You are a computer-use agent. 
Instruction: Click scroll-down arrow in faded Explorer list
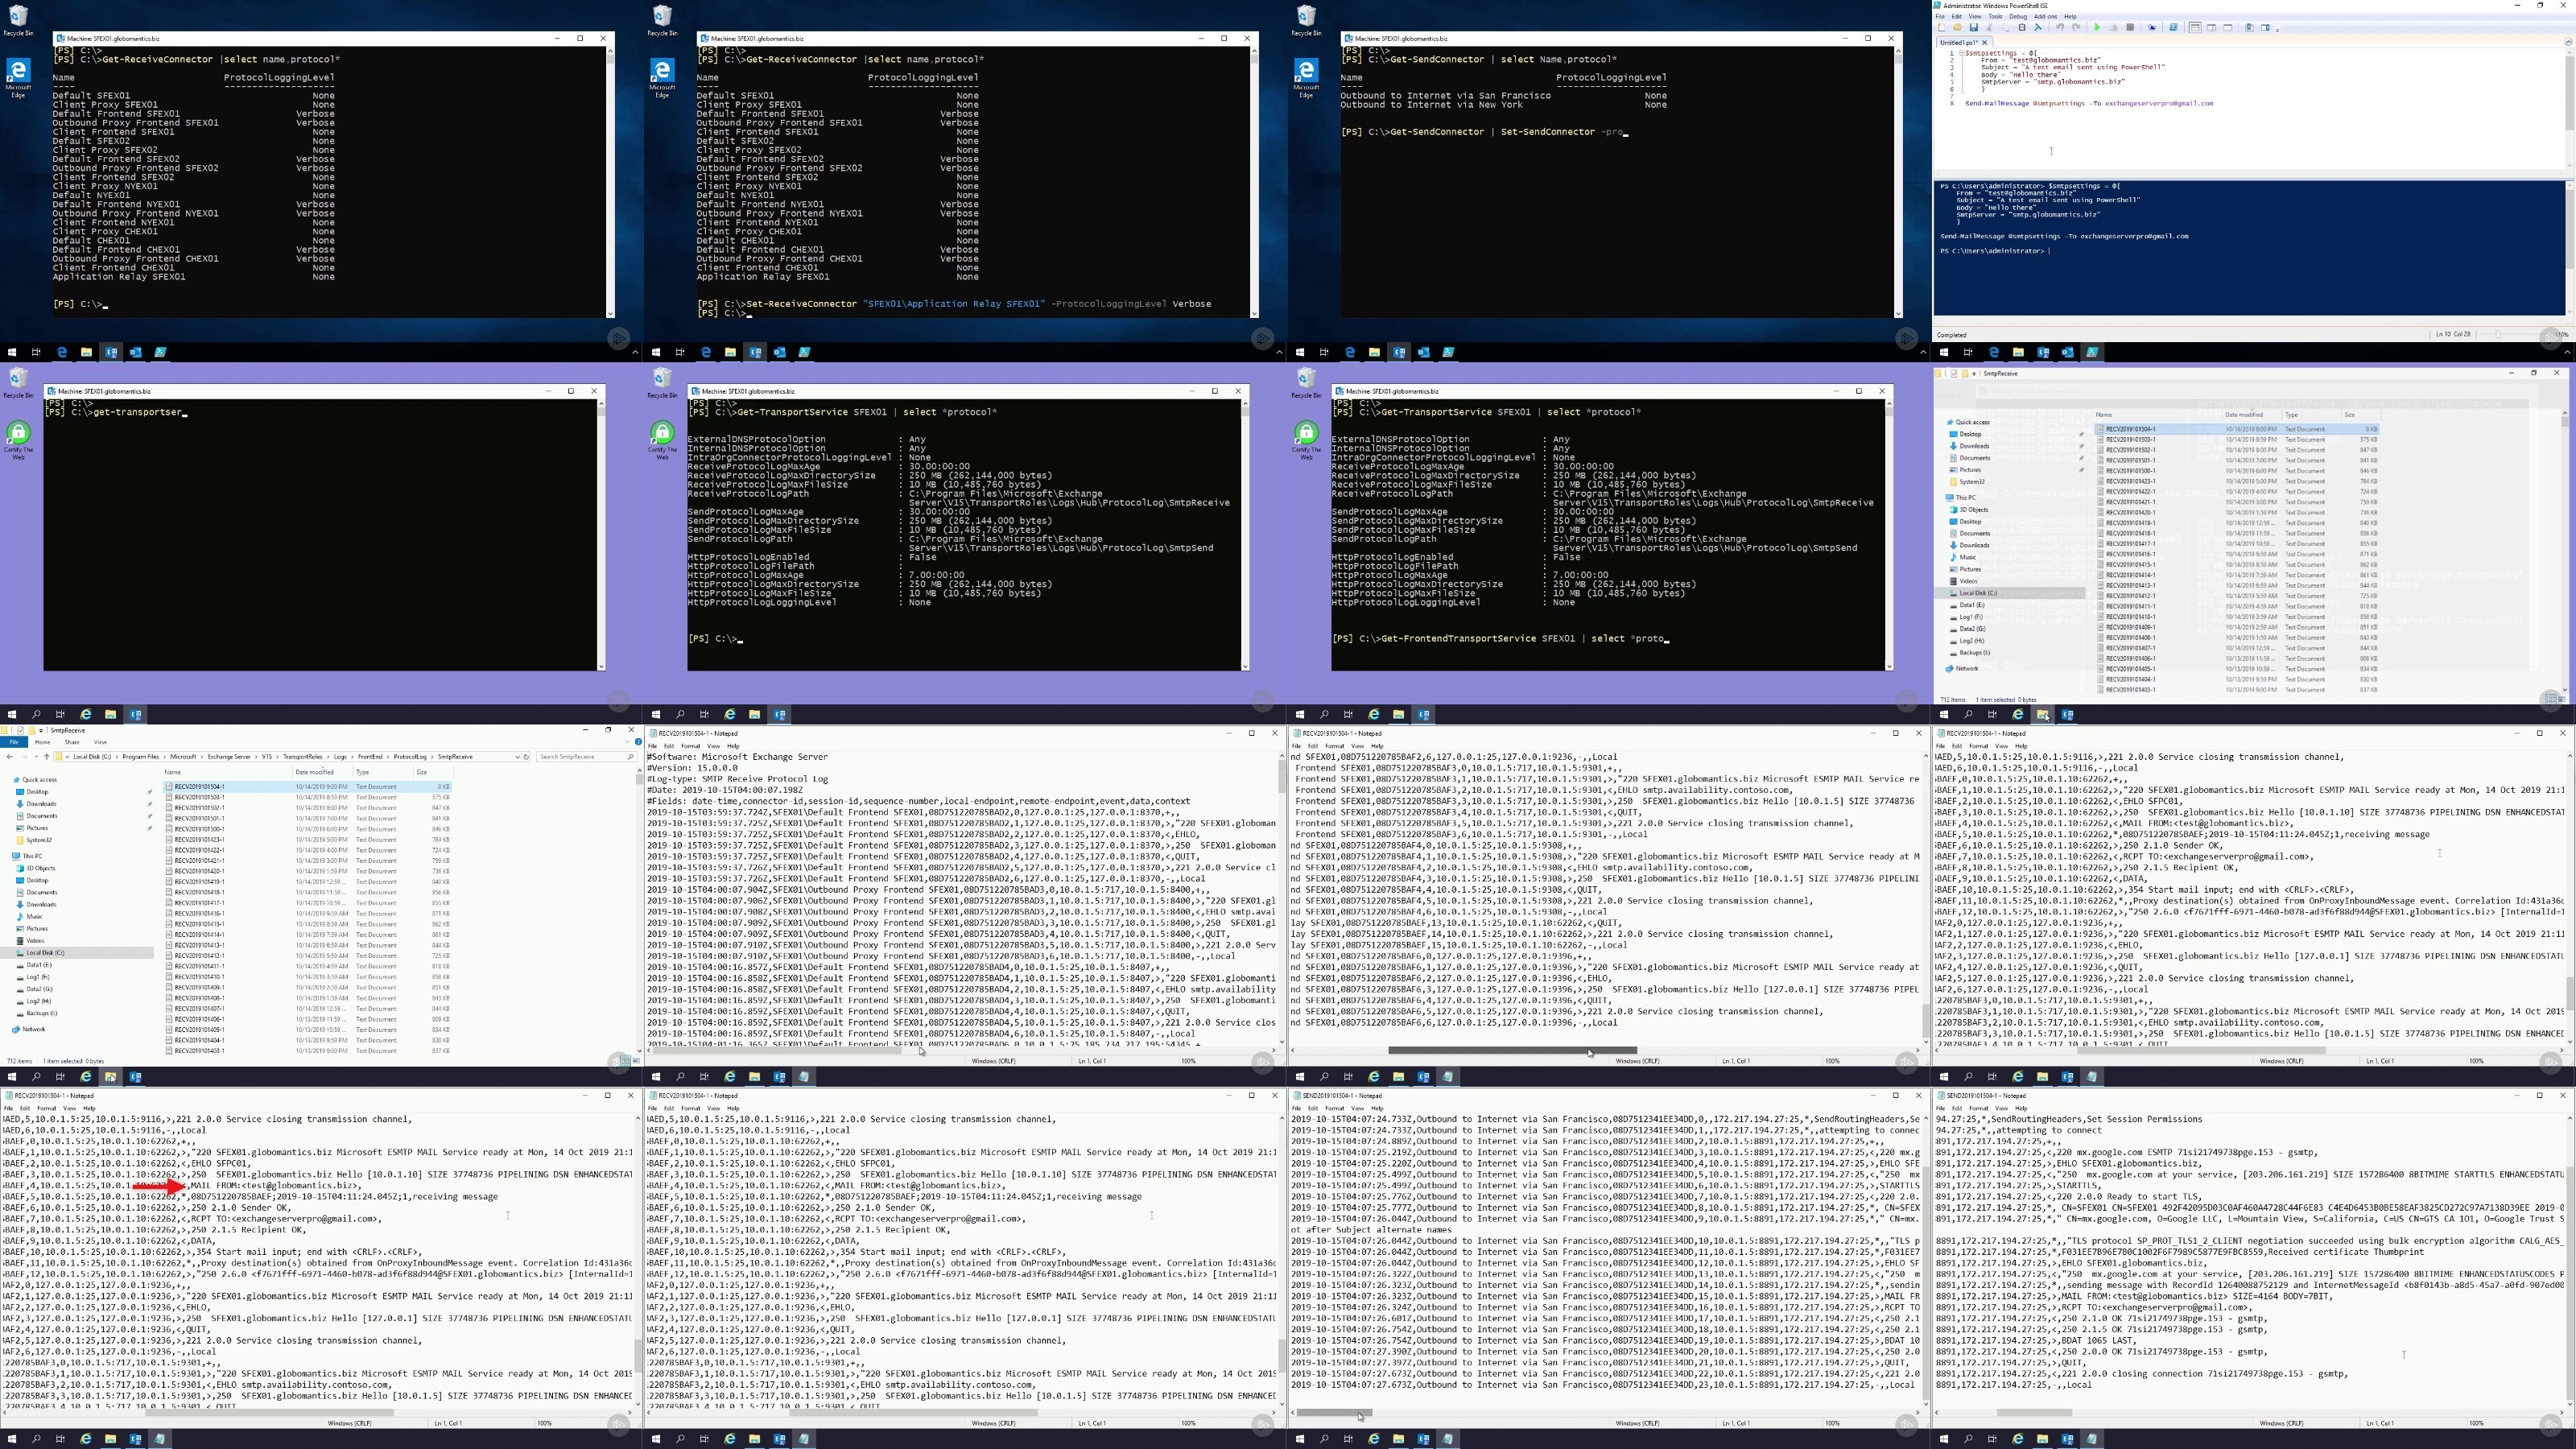[x=2566, y=691]
